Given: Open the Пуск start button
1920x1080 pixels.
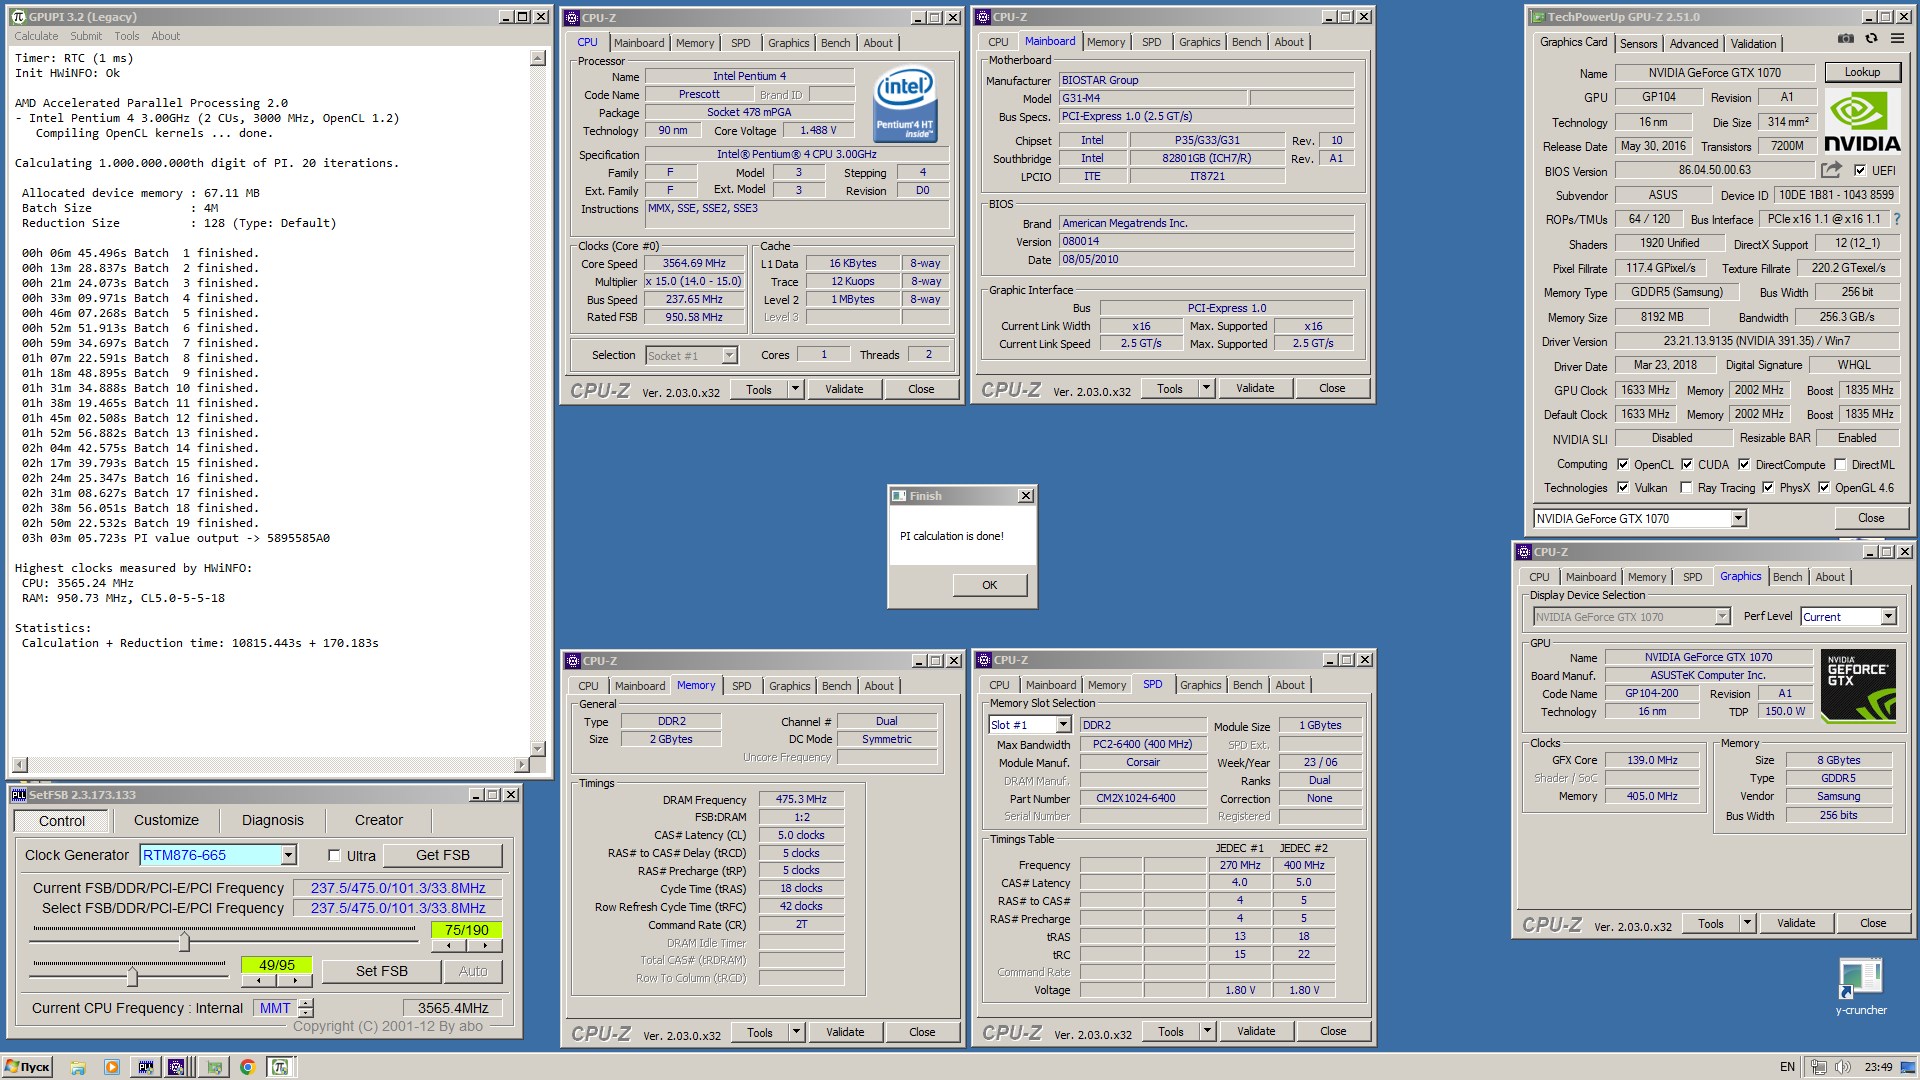Looking at the screenshot, I should (28, 1067).
